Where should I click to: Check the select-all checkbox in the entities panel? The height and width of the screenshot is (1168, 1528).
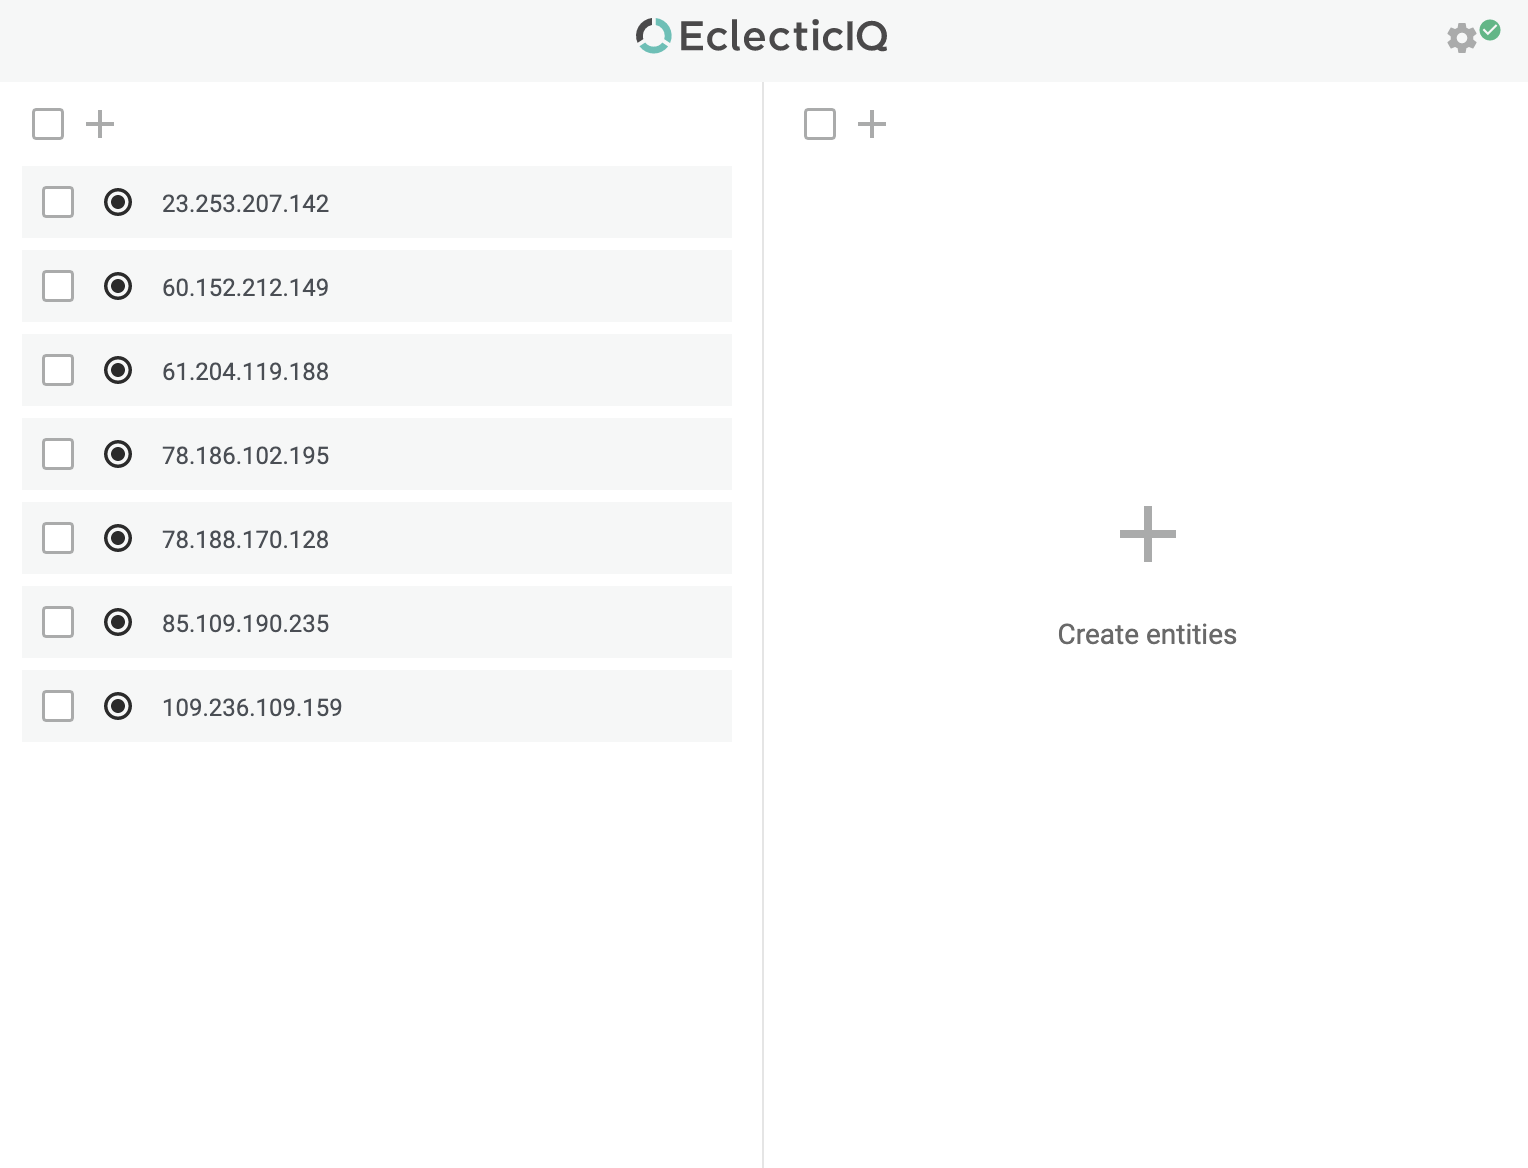820,123
